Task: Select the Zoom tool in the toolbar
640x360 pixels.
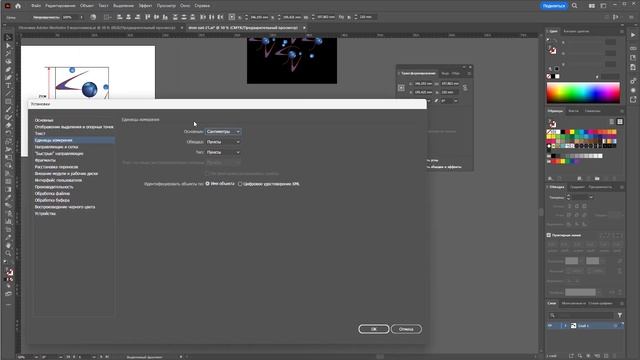Action: [8, 253]
